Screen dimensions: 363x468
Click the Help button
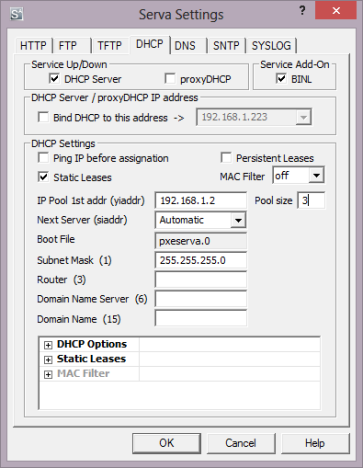315,443
